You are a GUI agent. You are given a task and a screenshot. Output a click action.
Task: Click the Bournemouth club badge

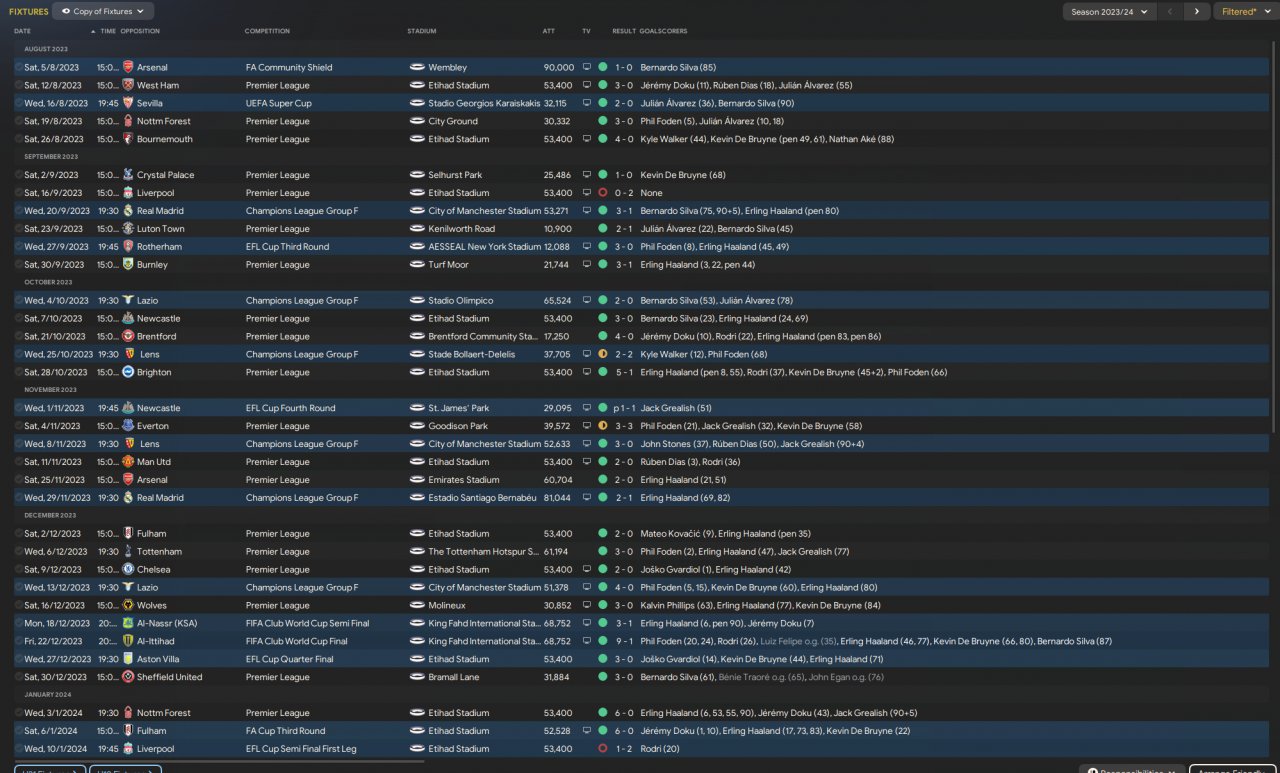128,139
